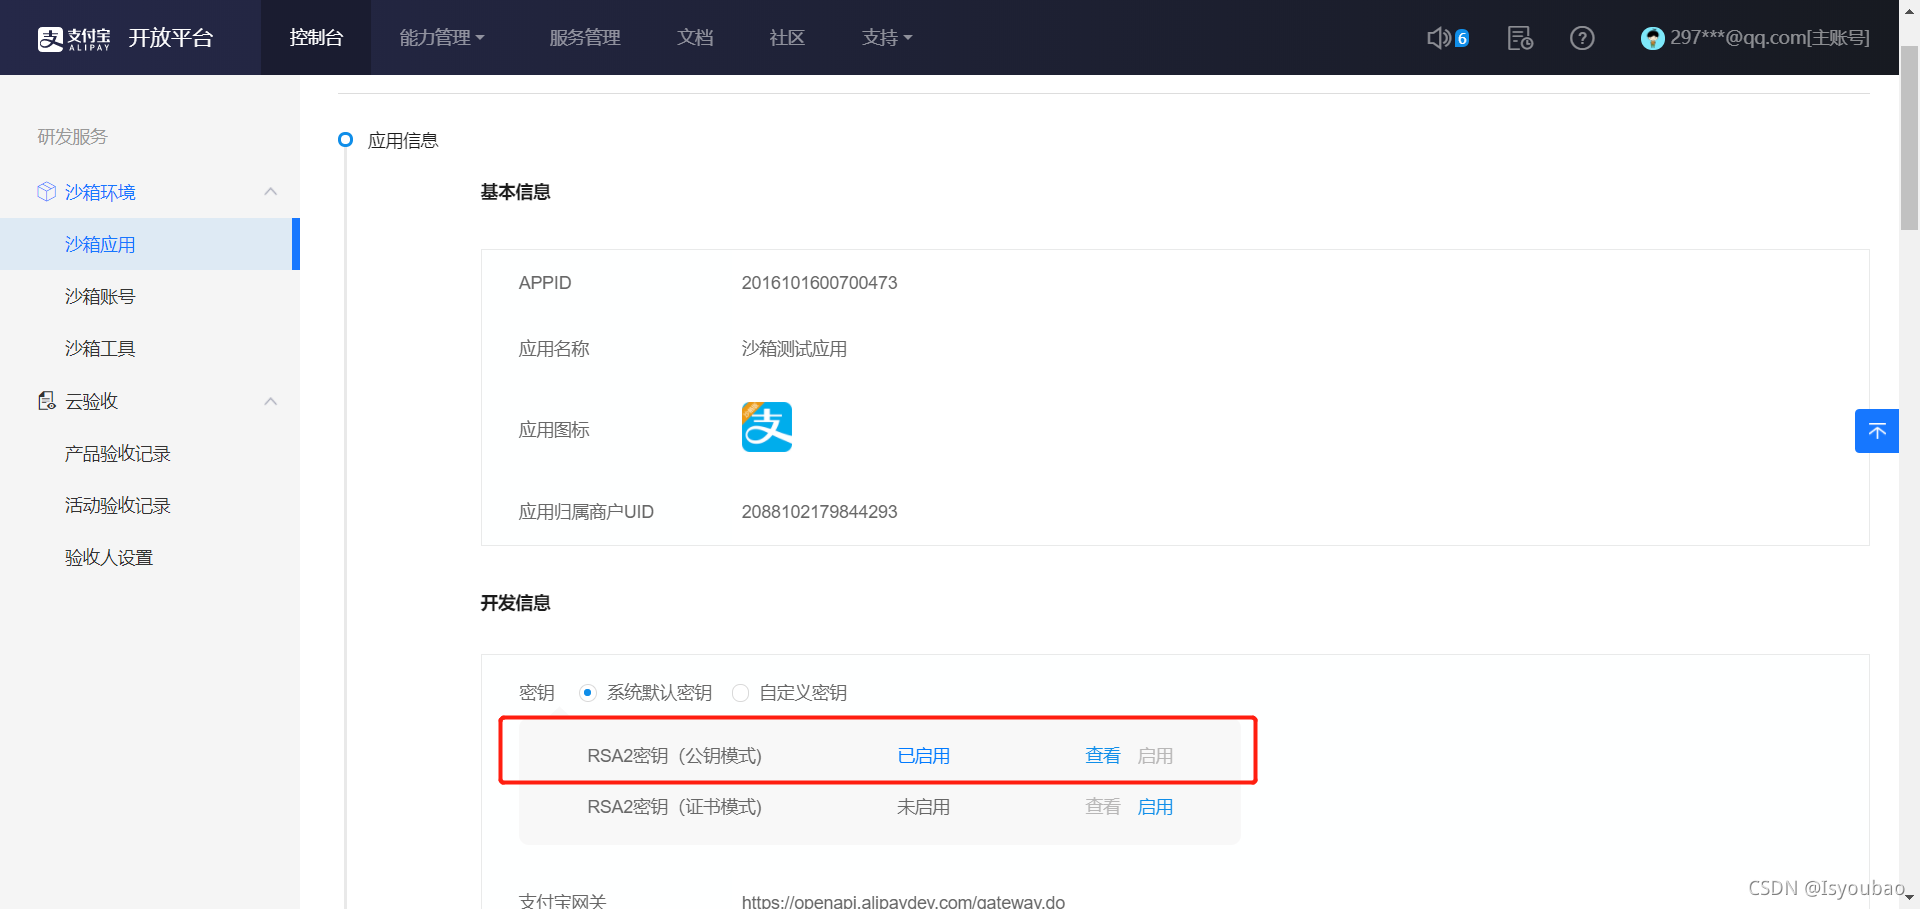Click the Alipay application icon image
Image resolution: width=1920 pixels, height=909 pixels.
click(767, 427)
